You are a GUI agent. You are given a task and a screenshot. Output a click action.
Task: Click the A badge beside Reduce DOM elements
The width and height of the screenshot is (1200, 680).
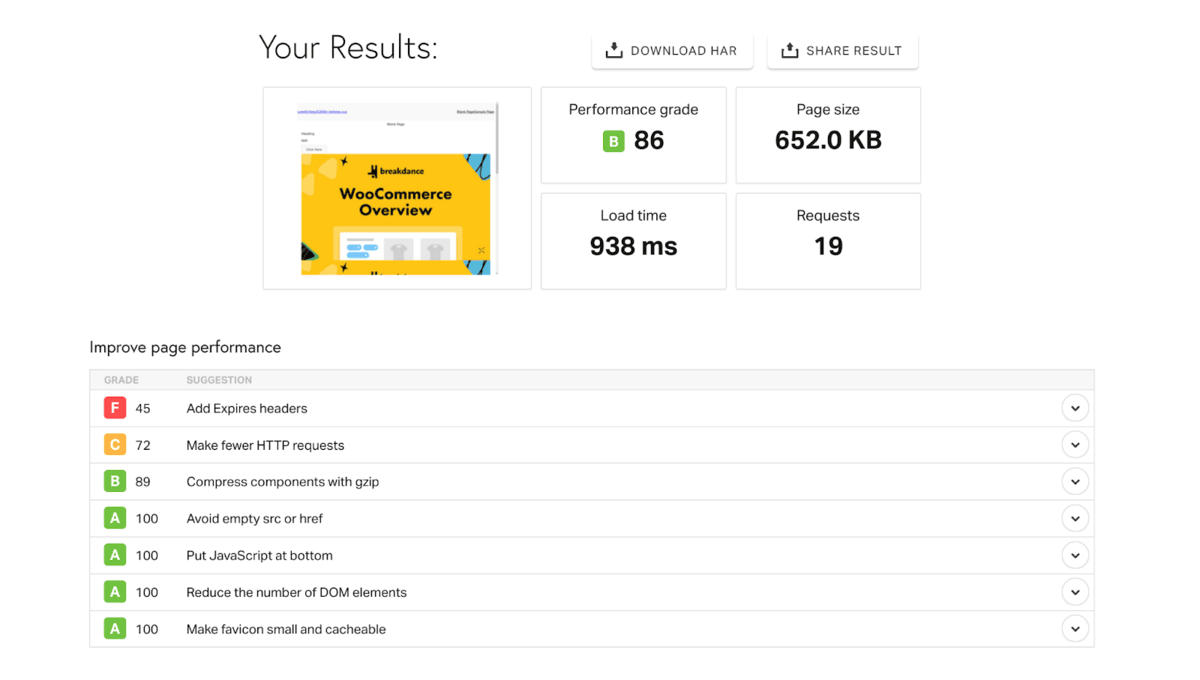pos(115,592)
